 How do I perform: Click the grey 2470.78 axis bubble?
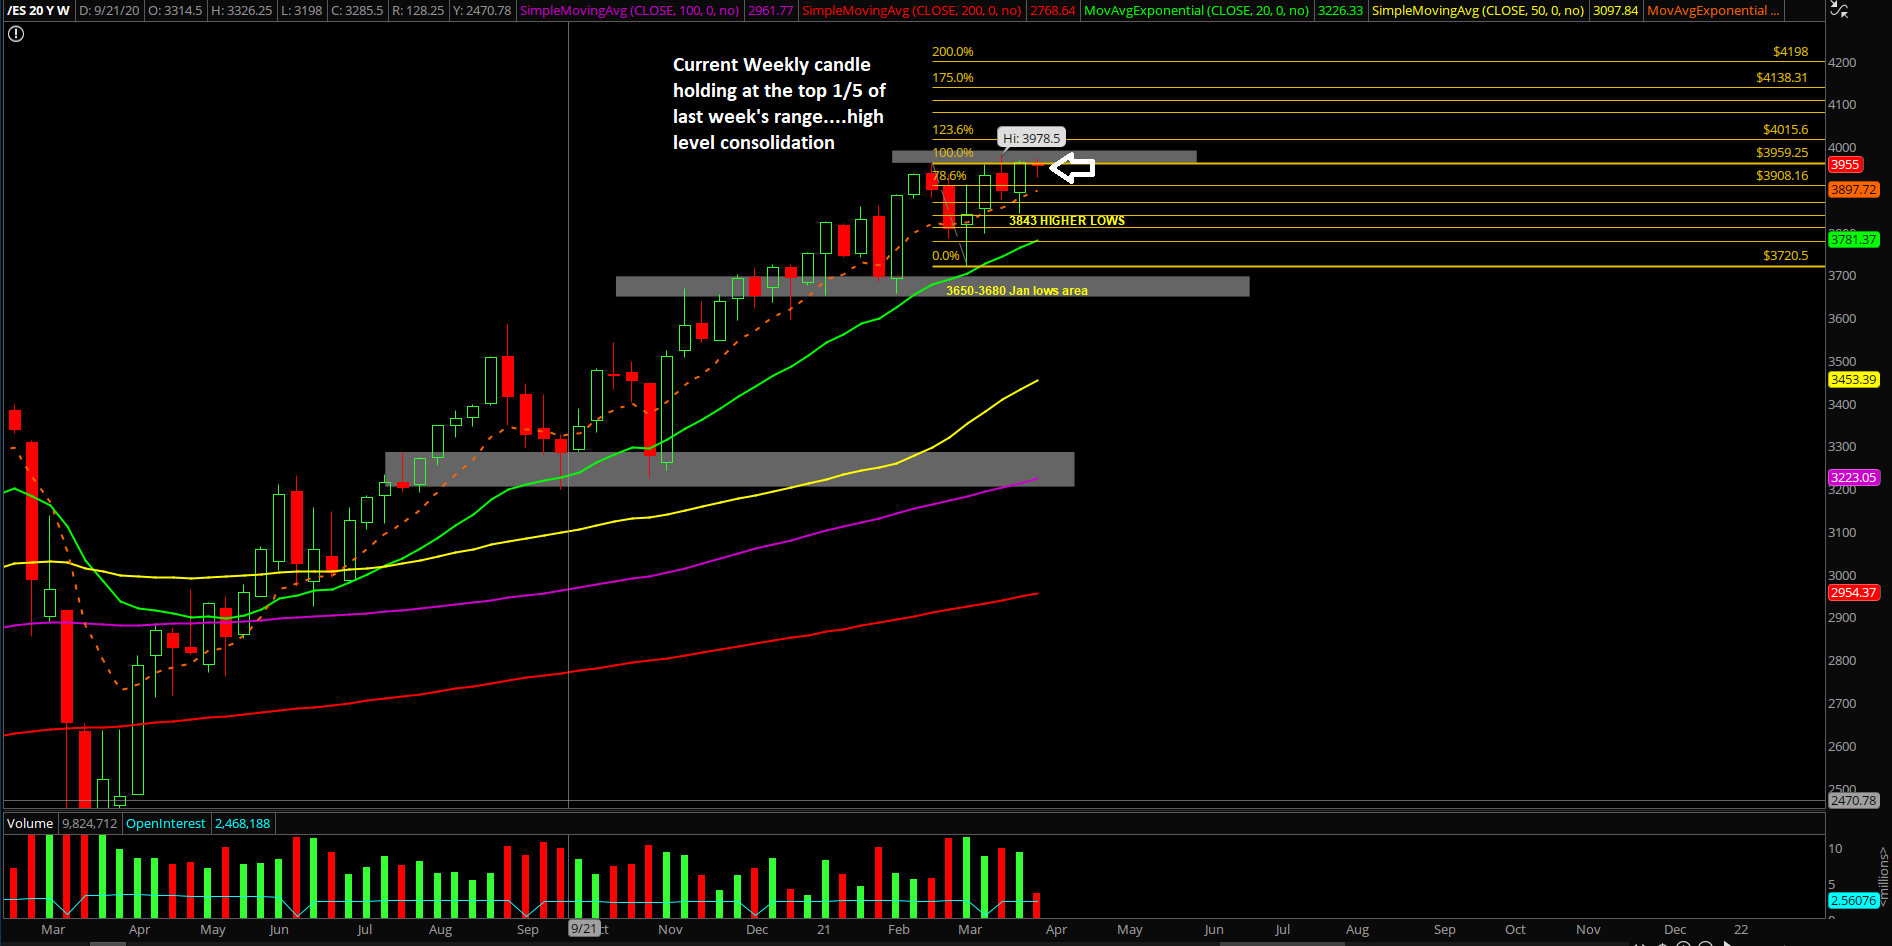coord(1854,800)
